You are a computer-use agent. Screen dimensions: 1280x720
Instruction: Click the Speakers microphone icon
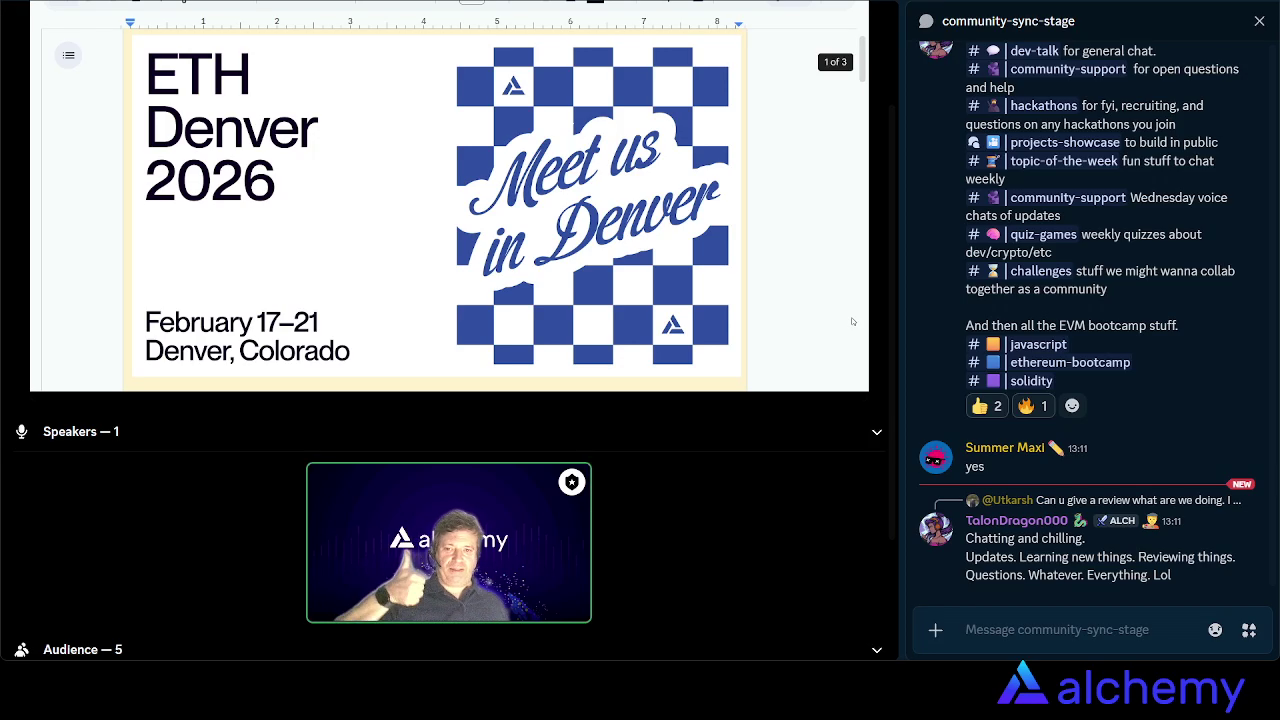(x=22, y=432)
